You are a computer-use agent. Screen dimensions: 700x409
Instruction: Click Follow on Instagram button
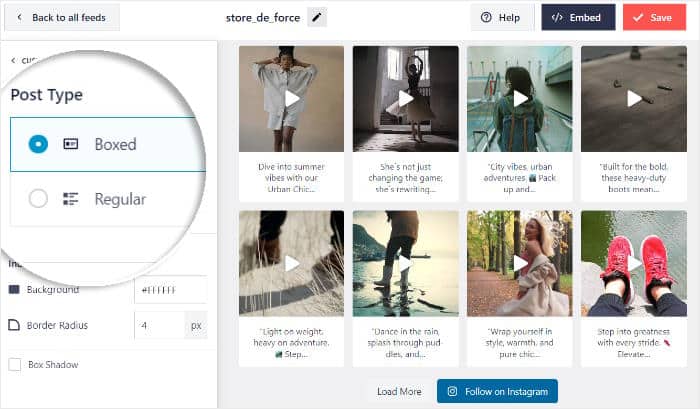tap(497, 391)
